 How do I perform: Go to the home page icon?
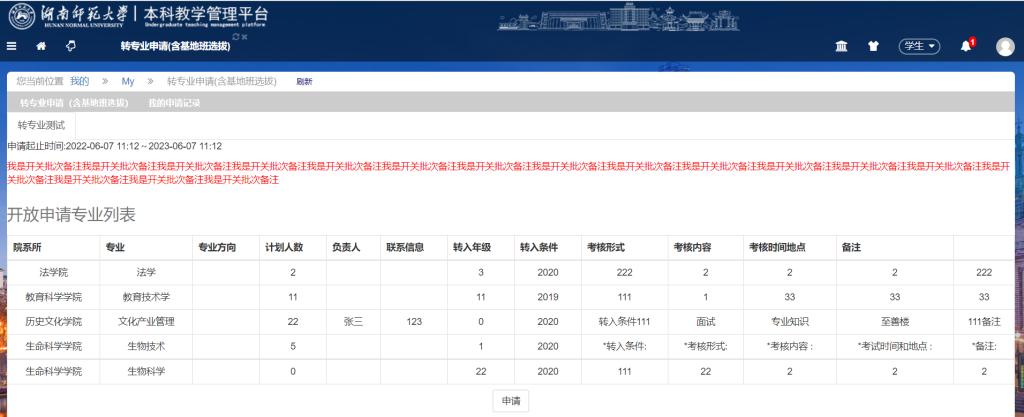(41, 46)
